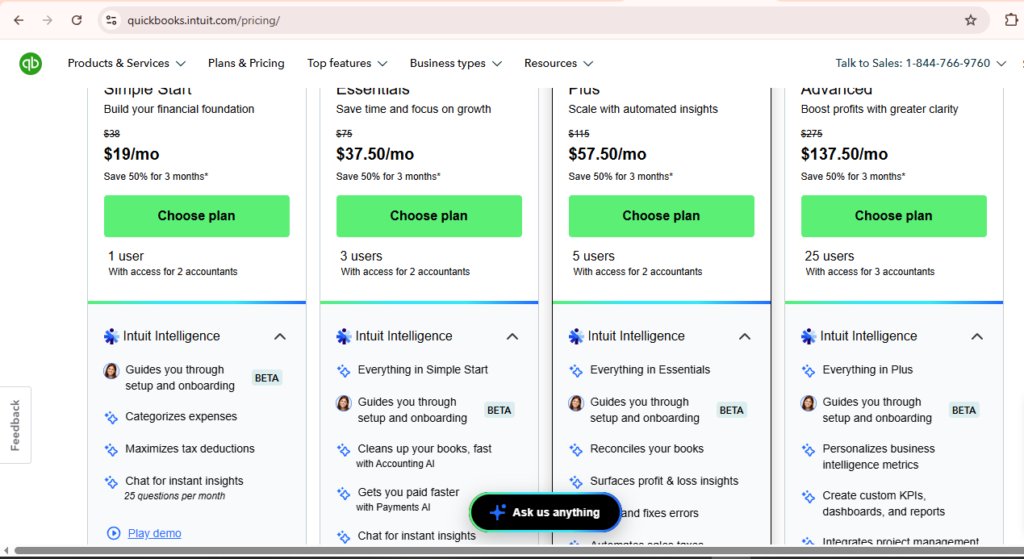
Task: Click BETA badge in Advanced card
Action: (964, 410)
